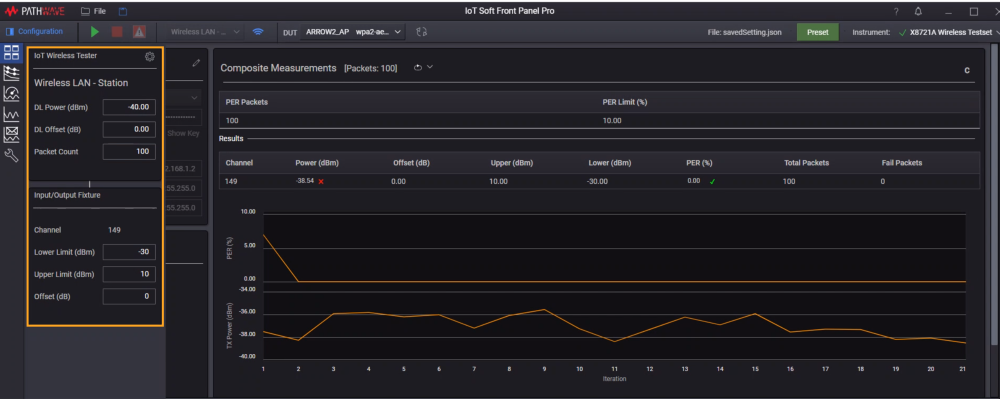Open the File menu
The image size is (1000, 399).
[x=94, y=11]
